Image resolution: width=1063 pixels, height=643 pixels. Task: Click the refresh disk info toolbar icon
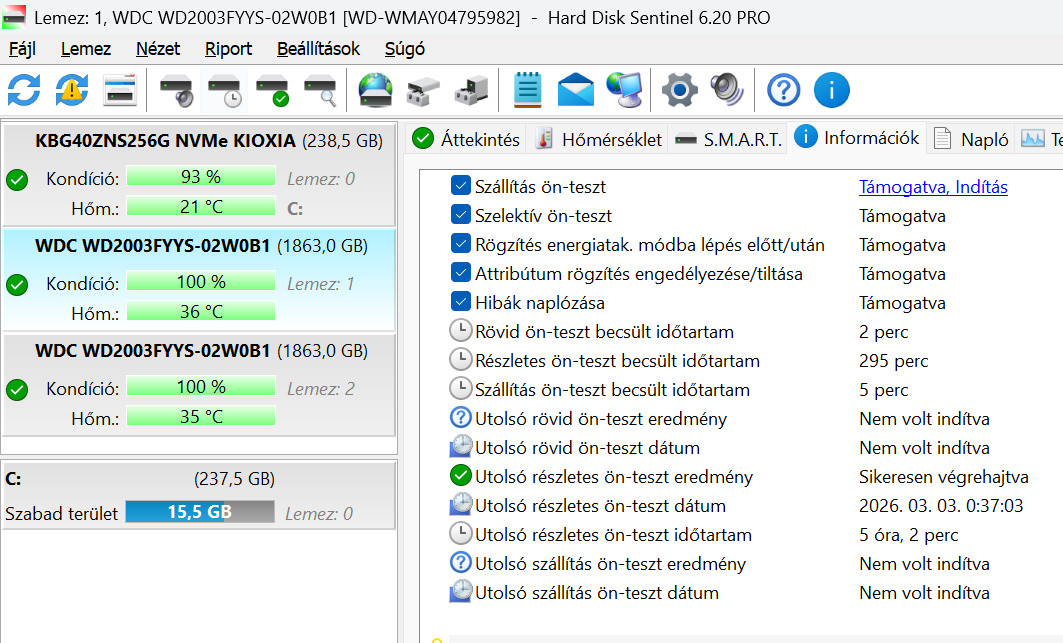click(x=24, y=90)
